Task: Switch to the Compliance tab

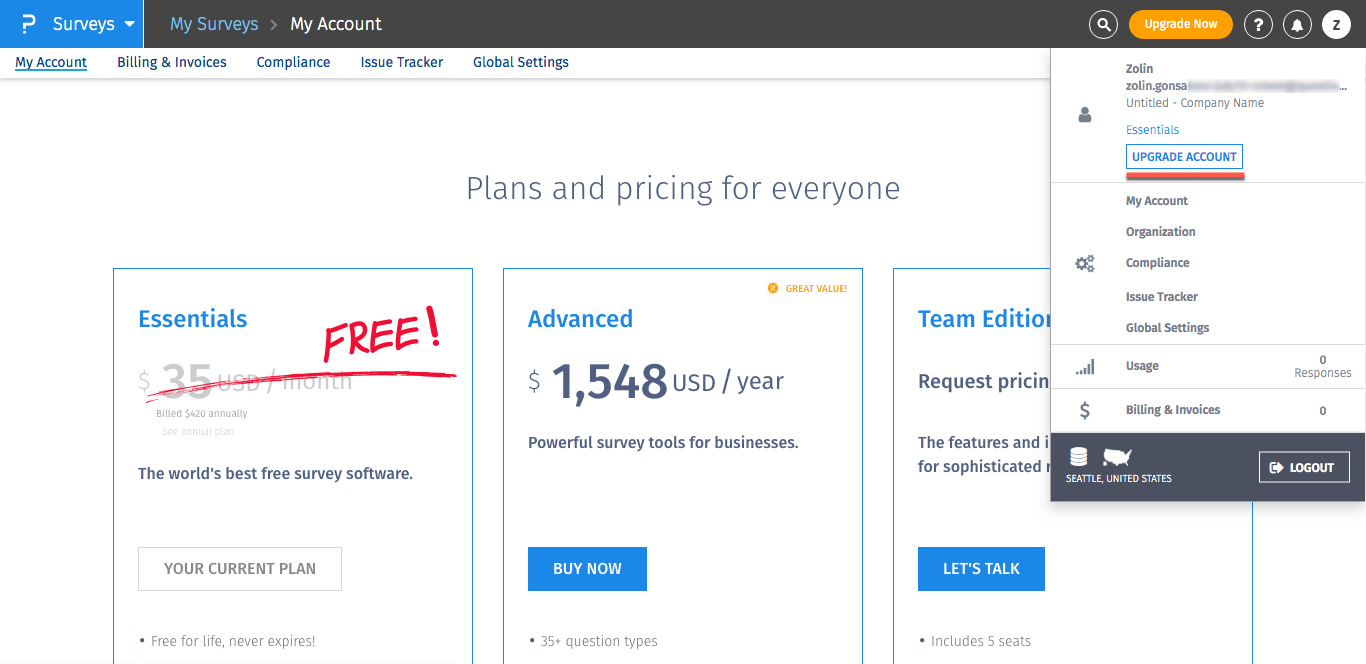Action: [293, 62]
